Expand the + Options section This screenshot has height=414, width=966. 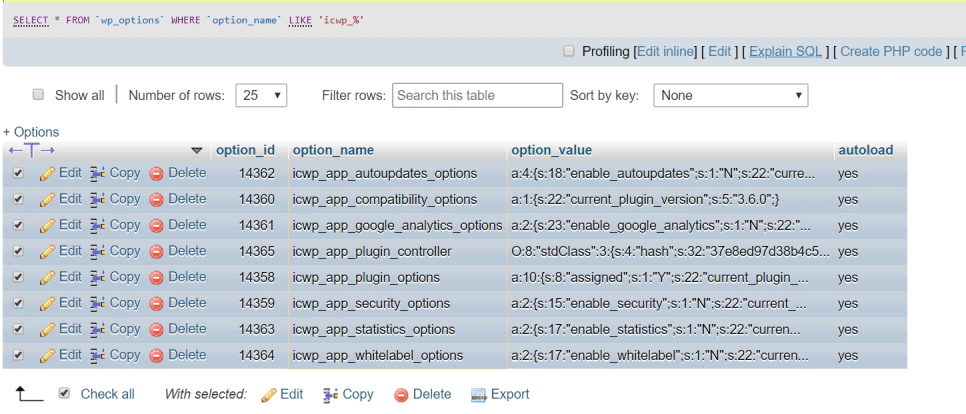pos(31,132)
